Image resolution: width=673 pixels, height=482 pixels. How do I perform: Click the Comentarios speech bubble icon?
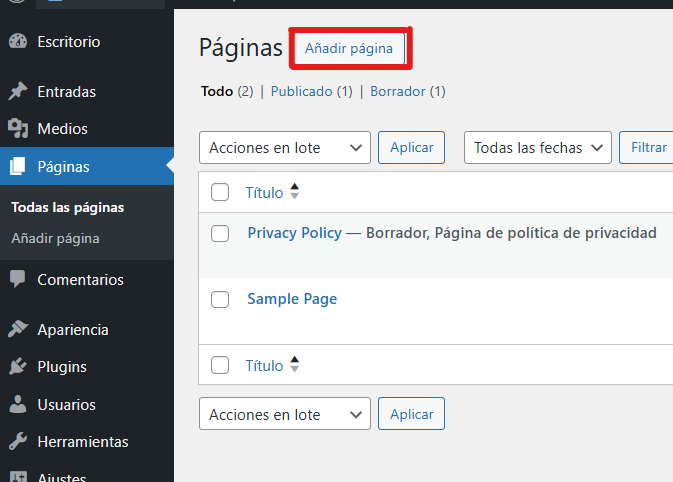[x=17, y=280]
